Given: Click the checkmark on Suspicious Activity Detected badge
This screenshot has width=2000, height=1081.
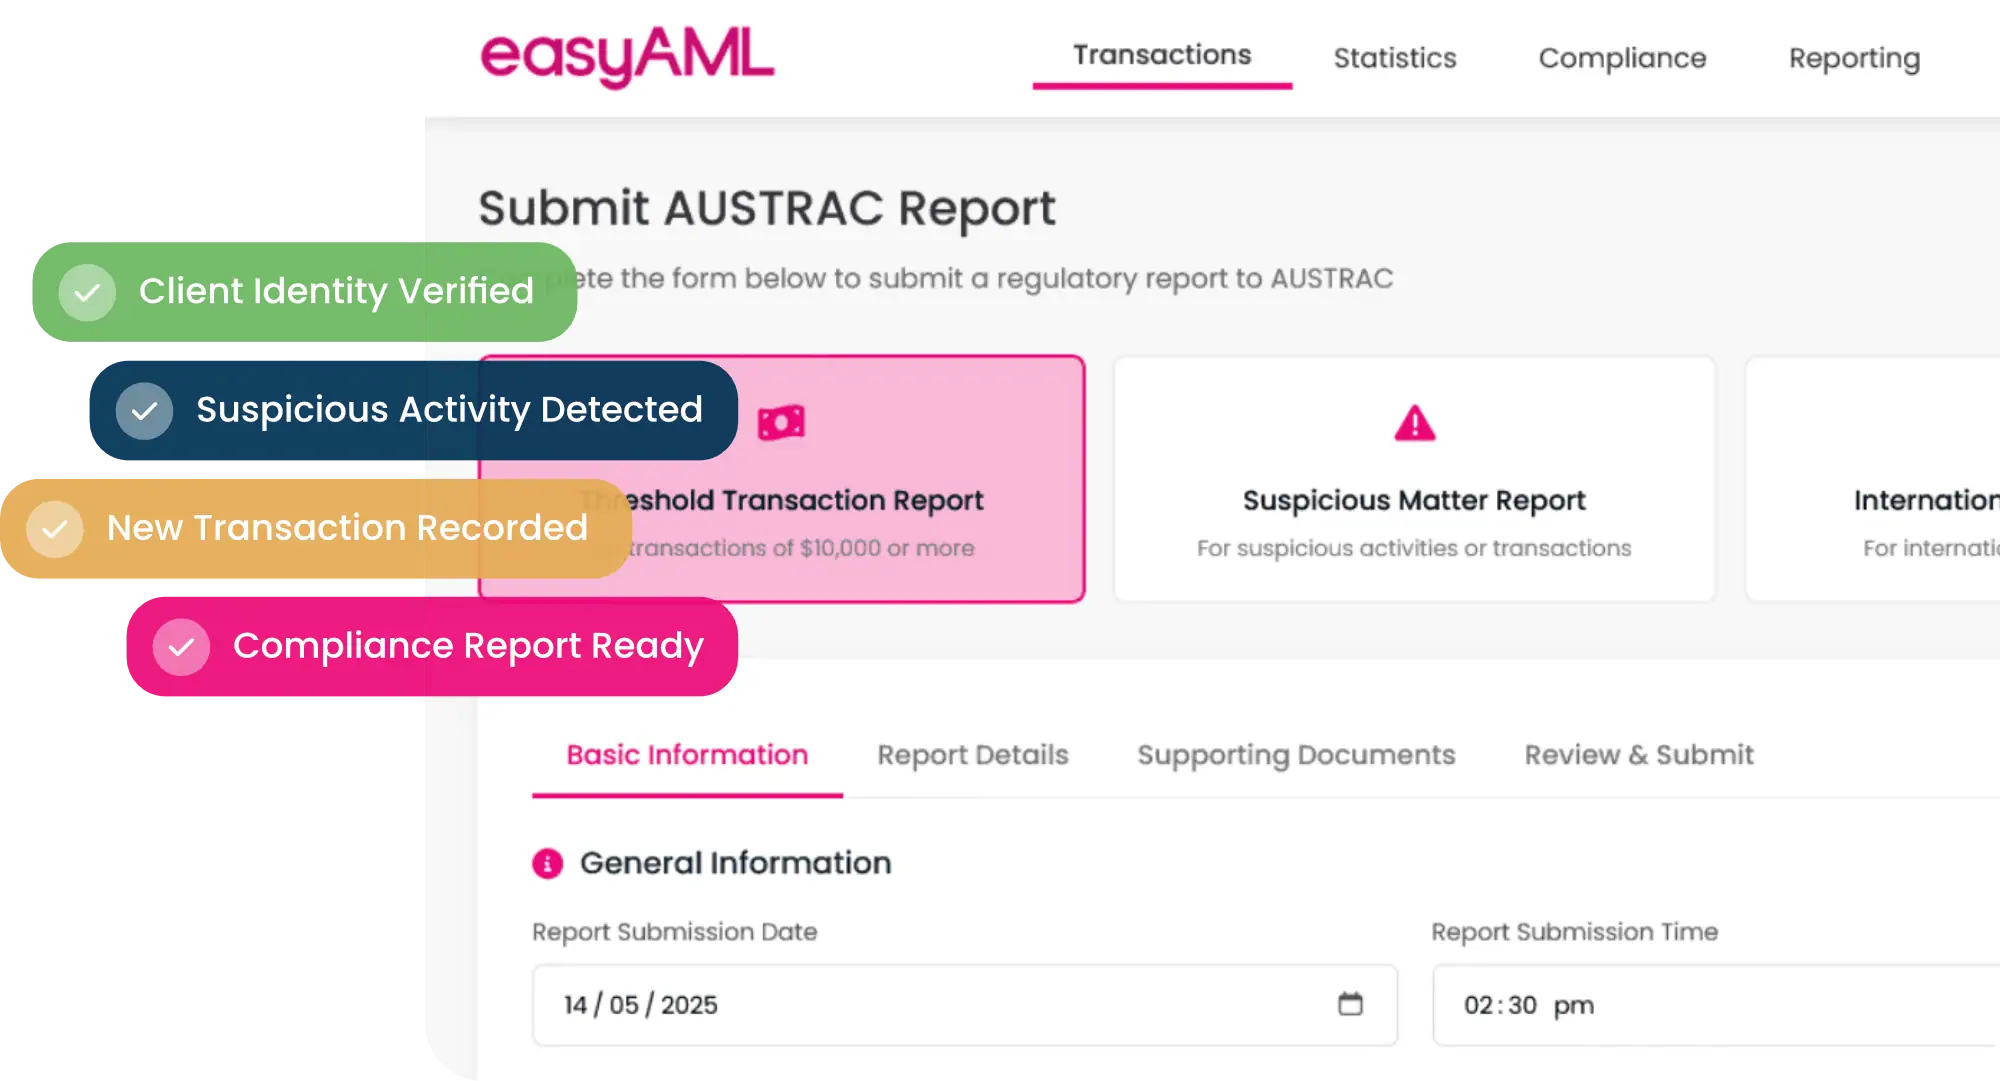Looking at the screenshot, I should (x=144, y=411).
